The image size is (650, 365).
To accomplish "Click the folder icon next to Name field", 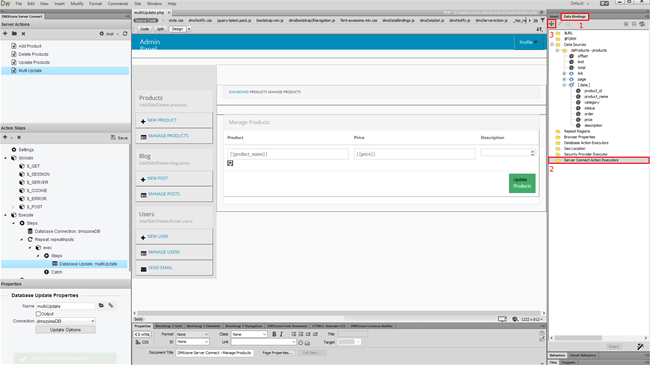I will [x=101, y=306].
